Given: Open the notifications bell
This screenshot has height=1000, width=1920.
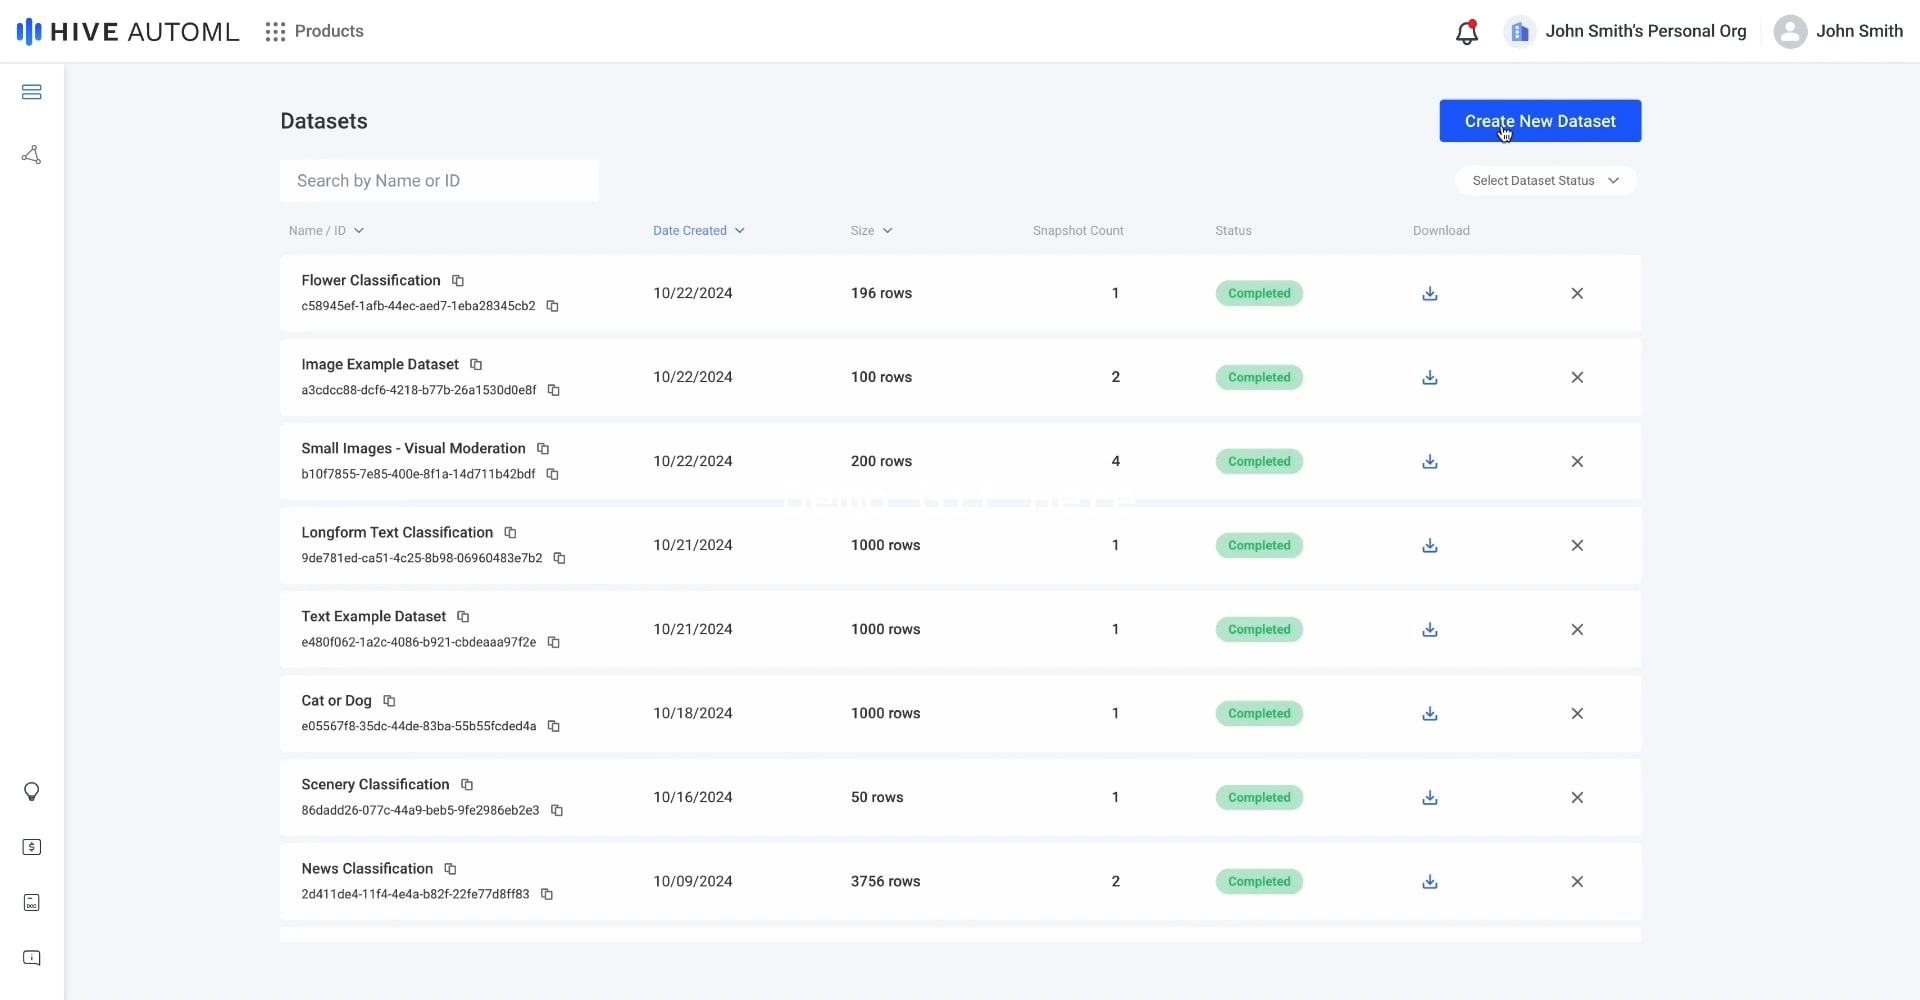Looking at the screenshot, I should click(1466, 32).
